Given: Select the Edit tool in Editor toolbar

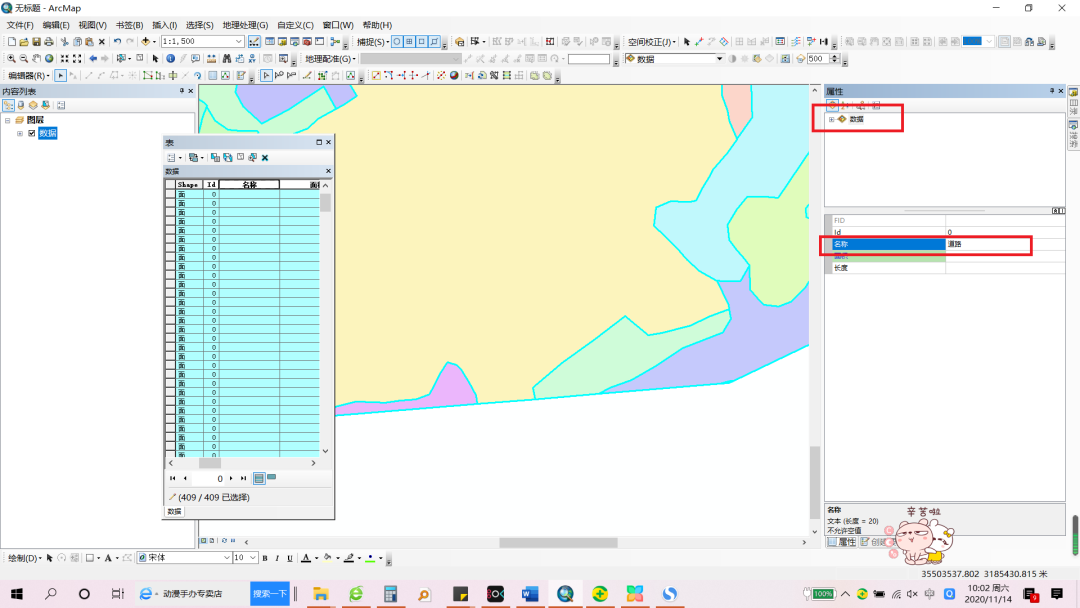Looking at the screenshot, I should tap(61, 75).
